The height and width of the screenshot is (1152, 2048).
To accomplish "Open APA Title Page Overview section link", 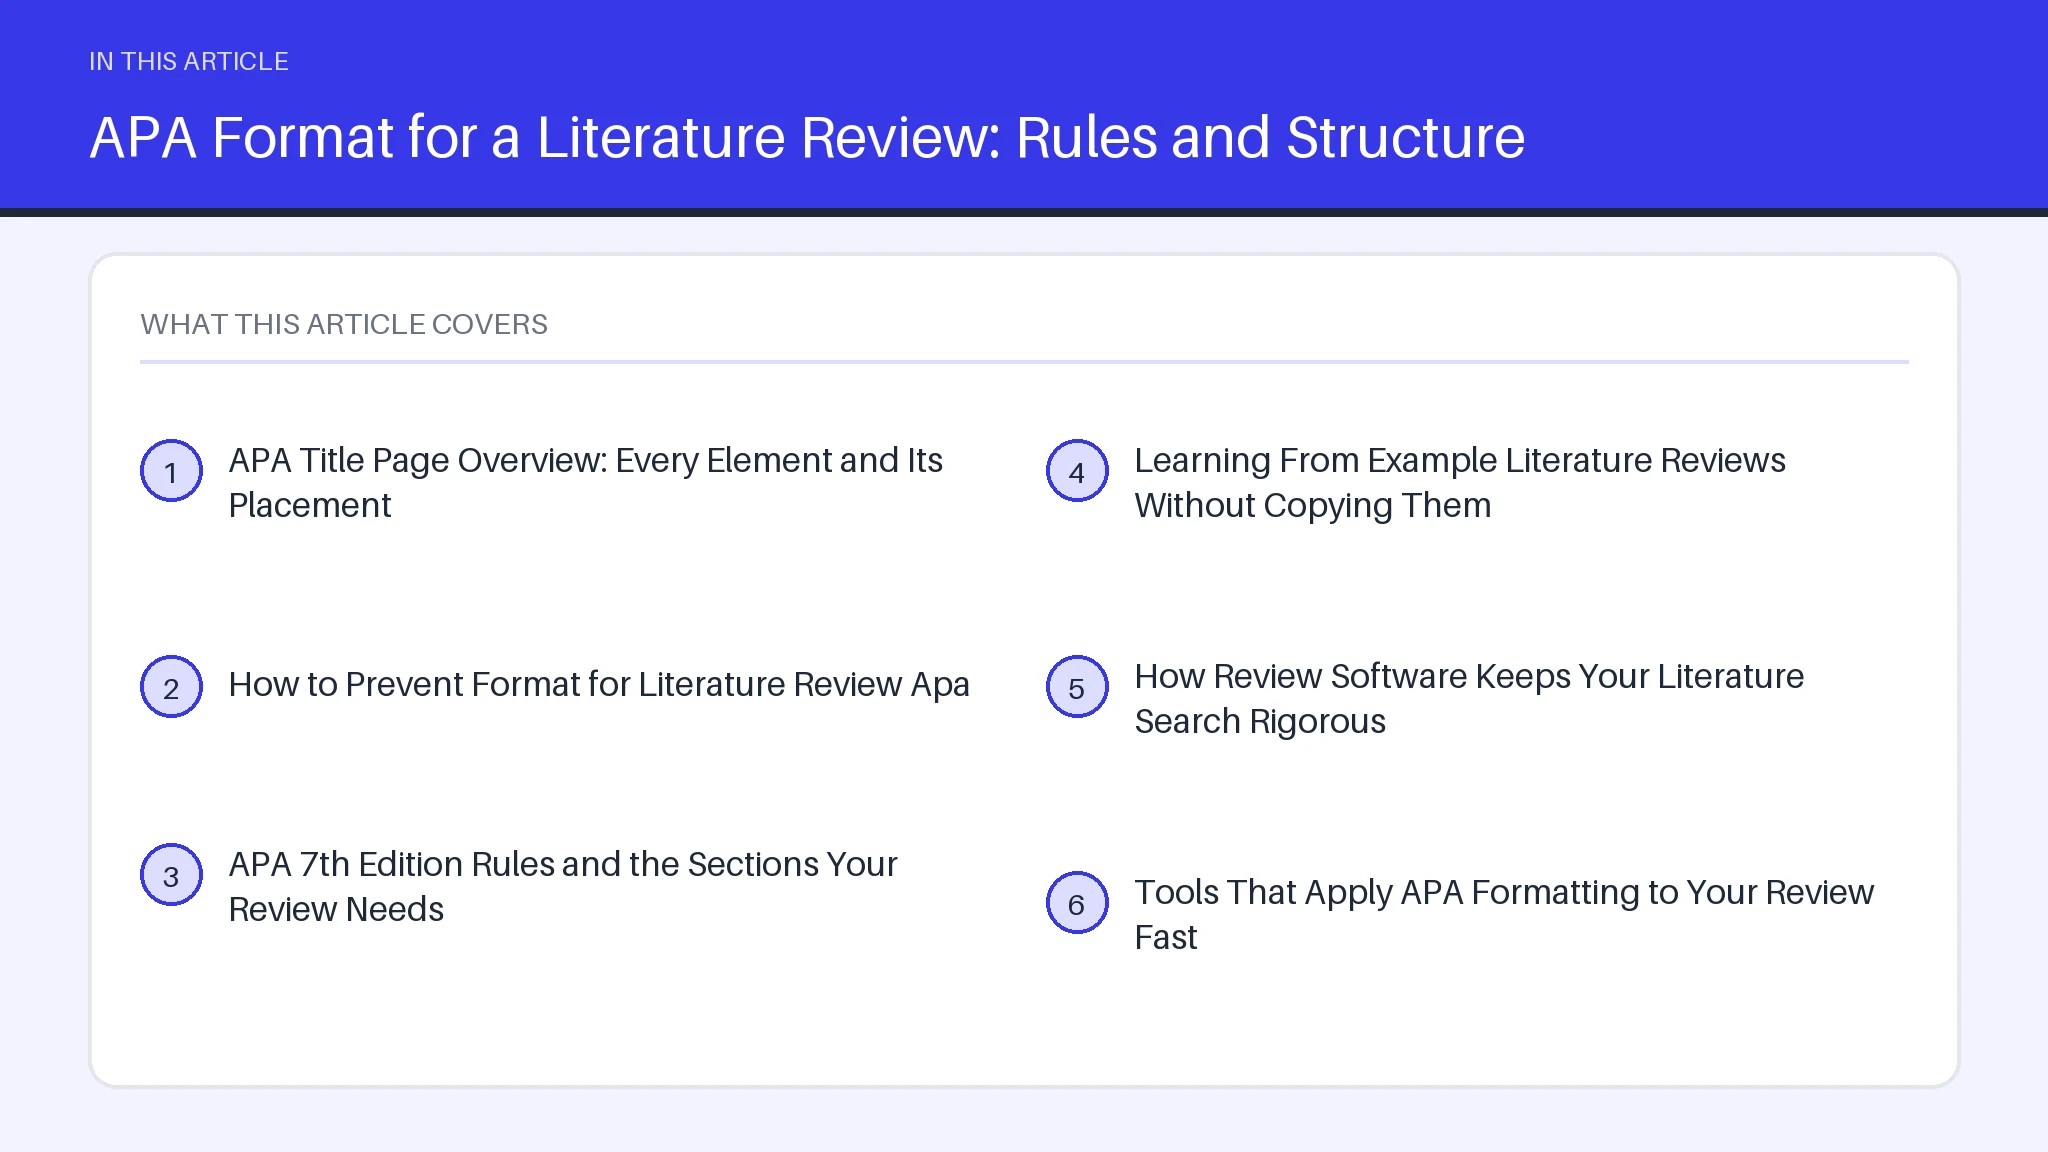I will point(586,483).
